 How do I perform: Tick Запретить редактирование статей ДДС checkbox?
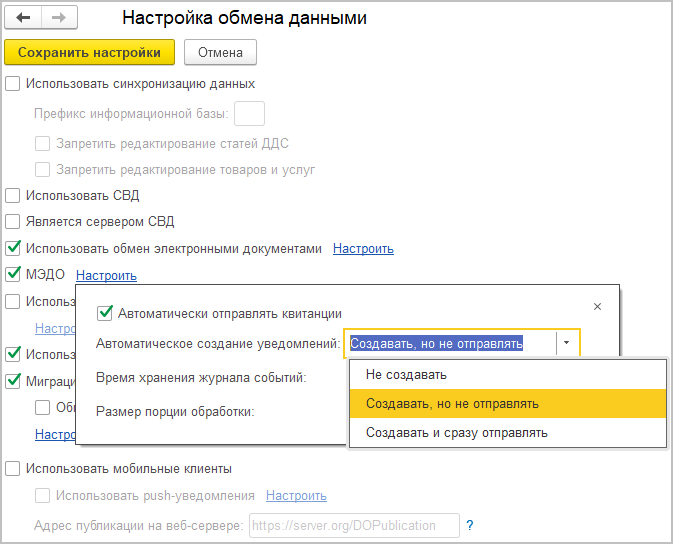tap(42, 143)
